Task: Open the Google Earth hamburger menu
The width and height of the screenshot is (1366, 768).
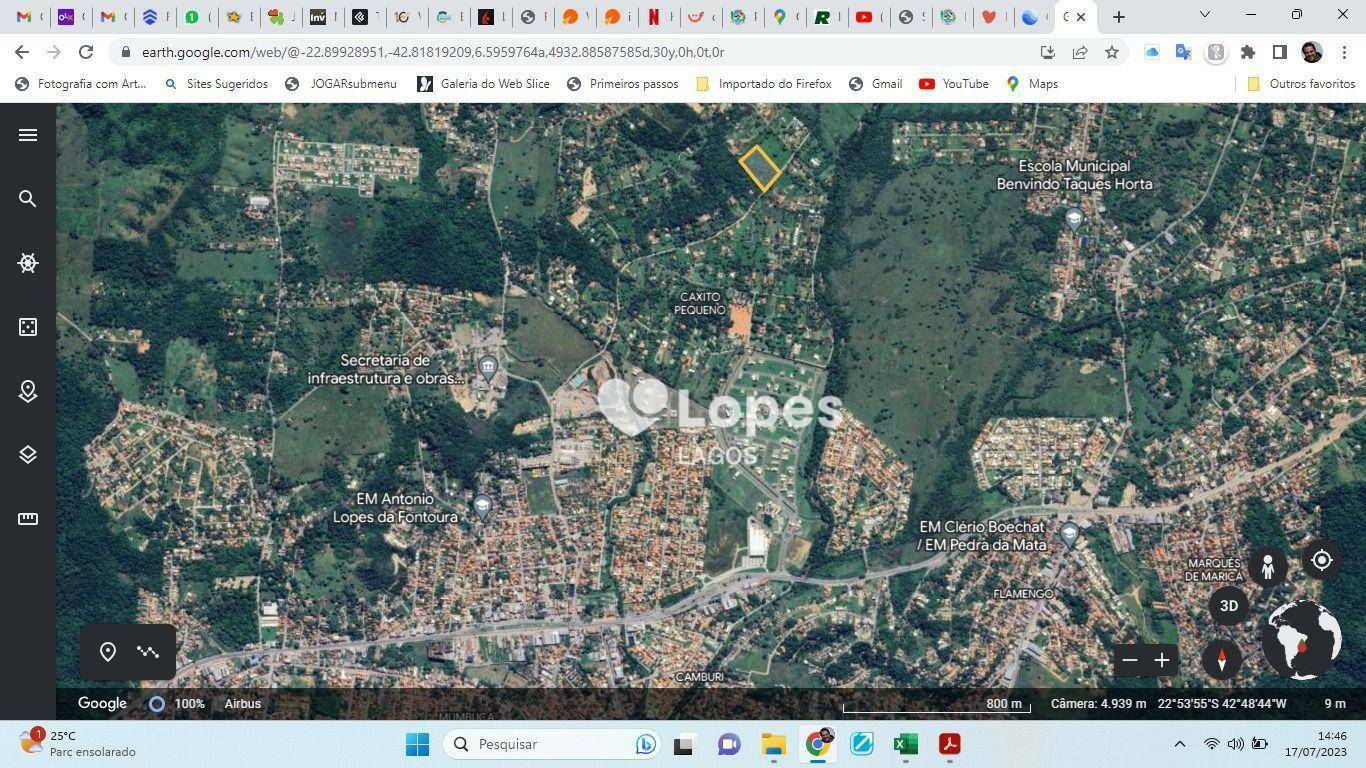Action: 28,135
